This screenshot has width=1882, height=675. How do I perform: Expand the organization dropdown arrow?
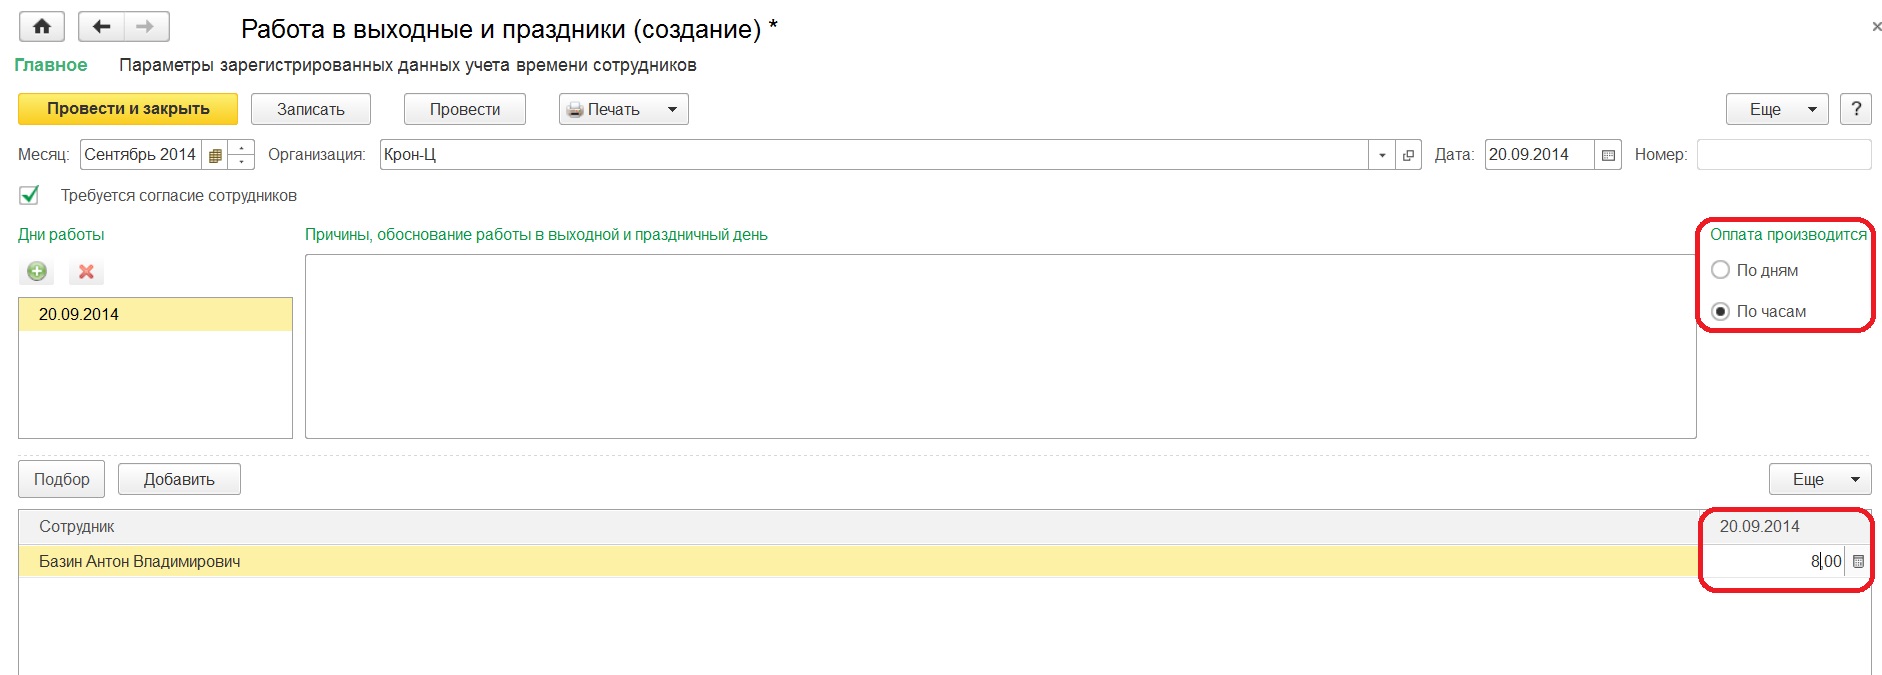[x=1382, y=155]
